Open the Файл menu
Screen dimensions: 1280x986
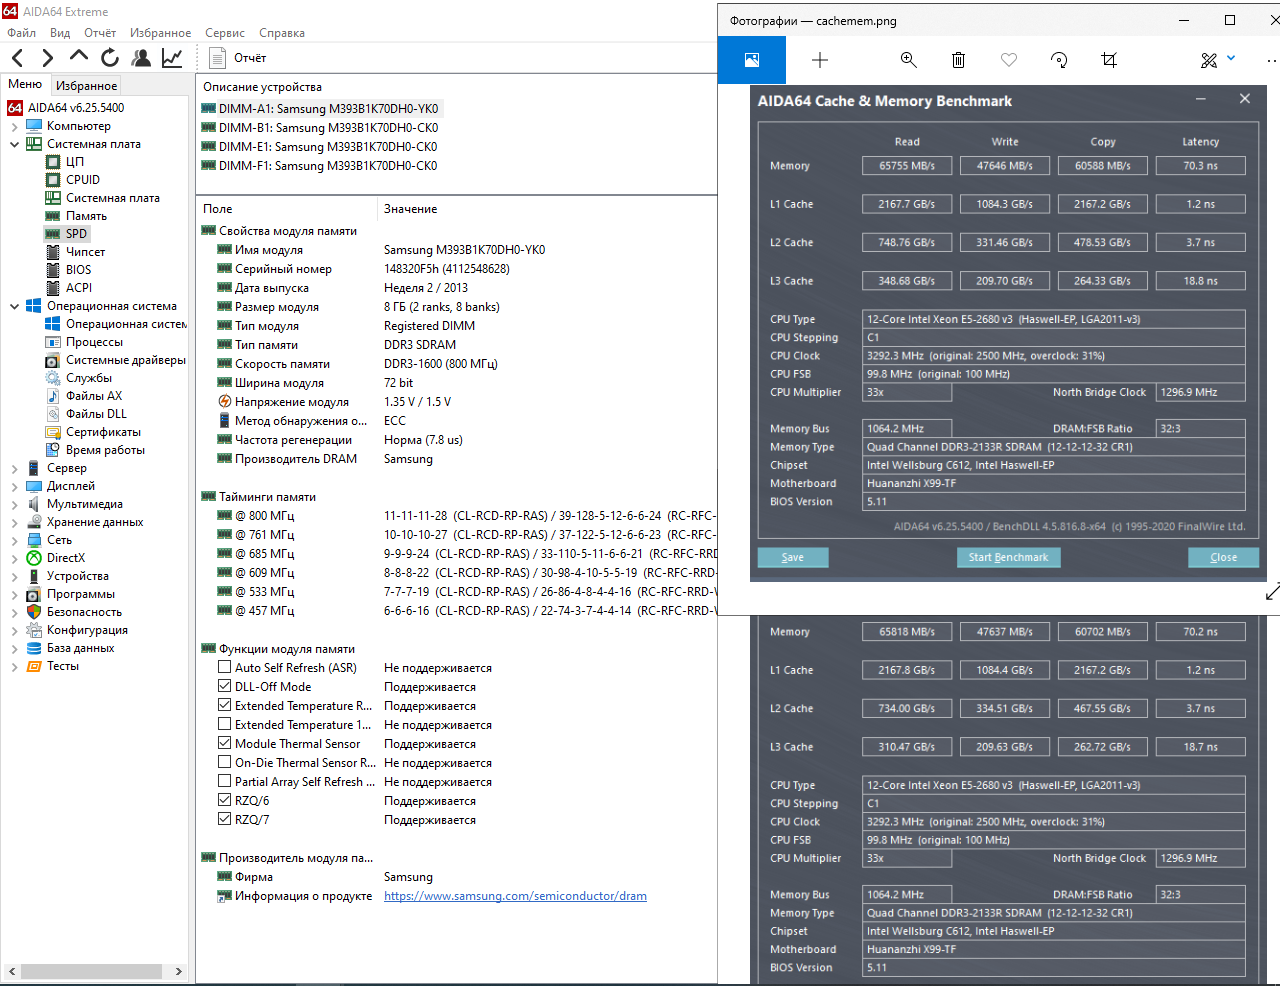(x=22, y=33)
